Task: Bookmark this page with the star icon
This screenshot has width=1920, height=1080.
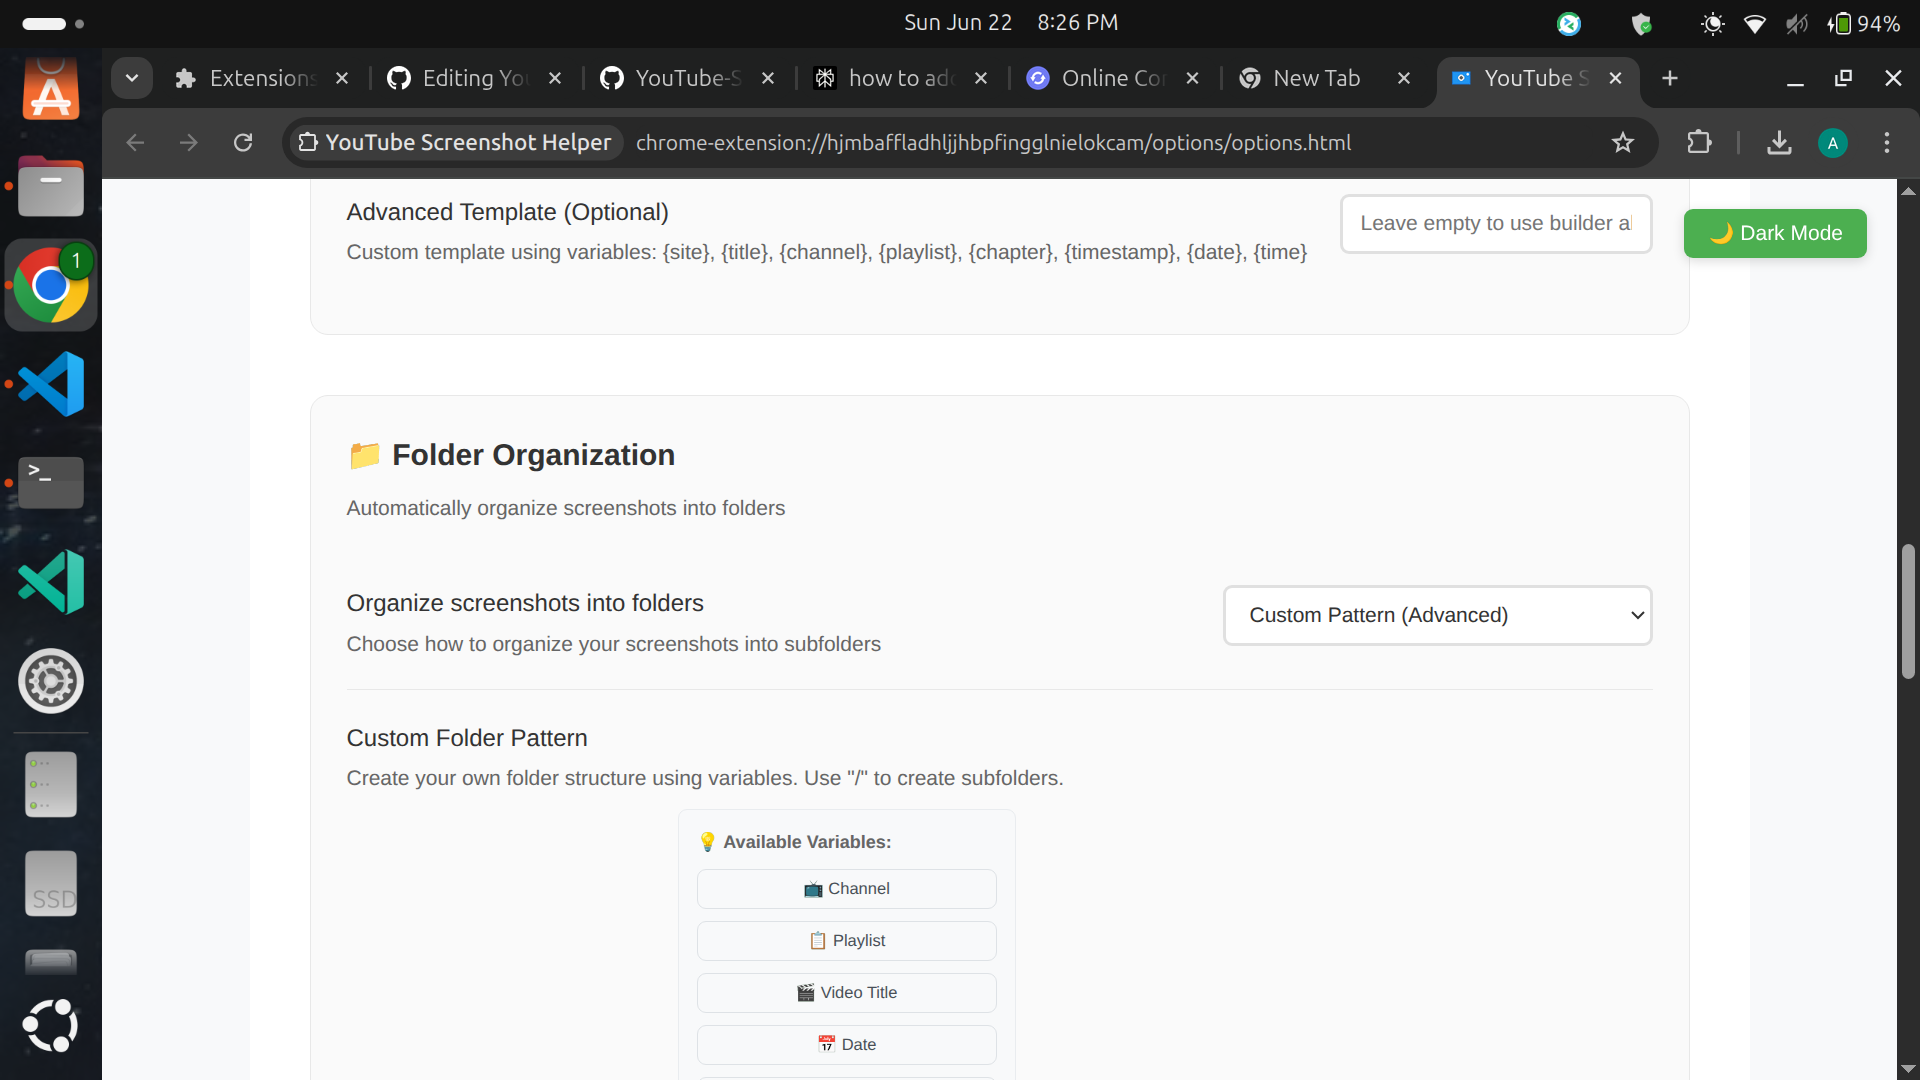Action: [1622, 143]
